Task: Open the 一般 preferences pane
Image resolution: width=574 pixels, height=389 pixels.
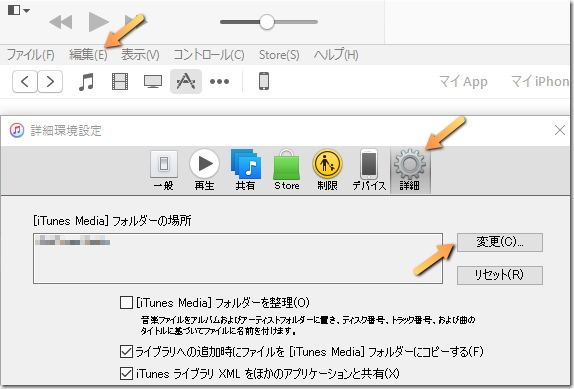Action: [x=164, y=170]
